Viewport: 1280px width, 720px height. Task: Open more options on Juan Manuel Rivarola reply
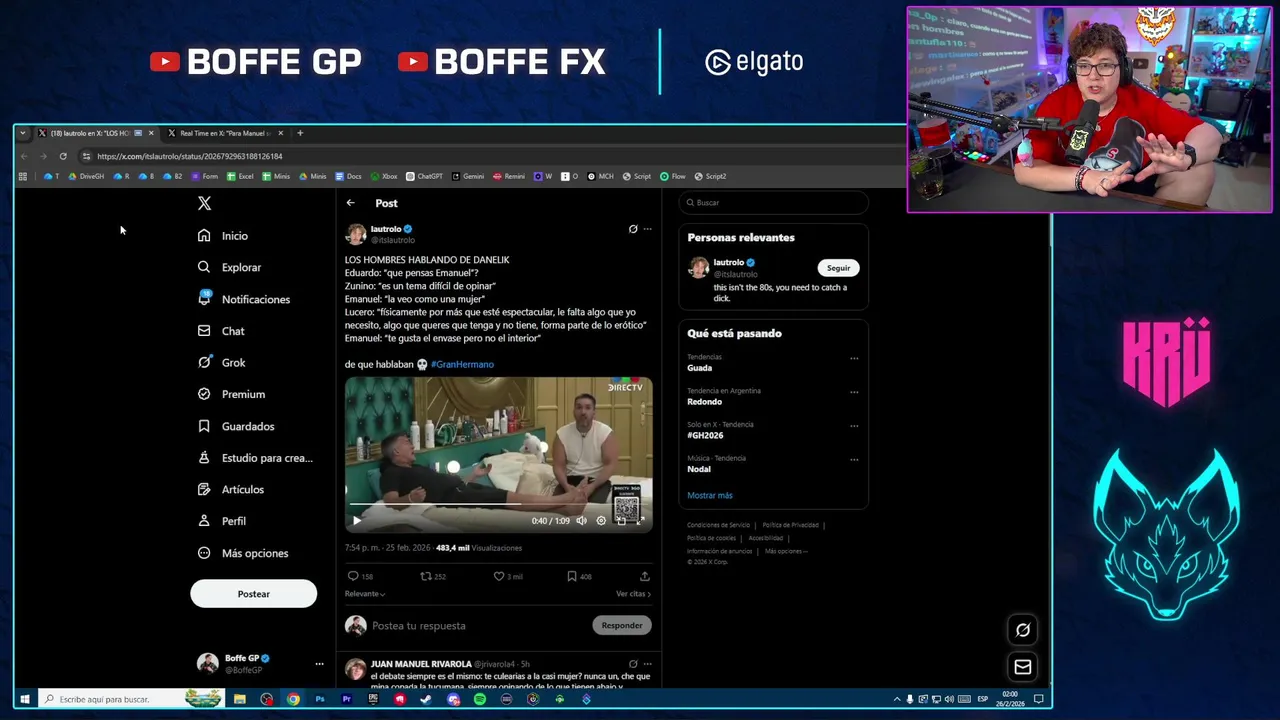(x=647, y=664)
